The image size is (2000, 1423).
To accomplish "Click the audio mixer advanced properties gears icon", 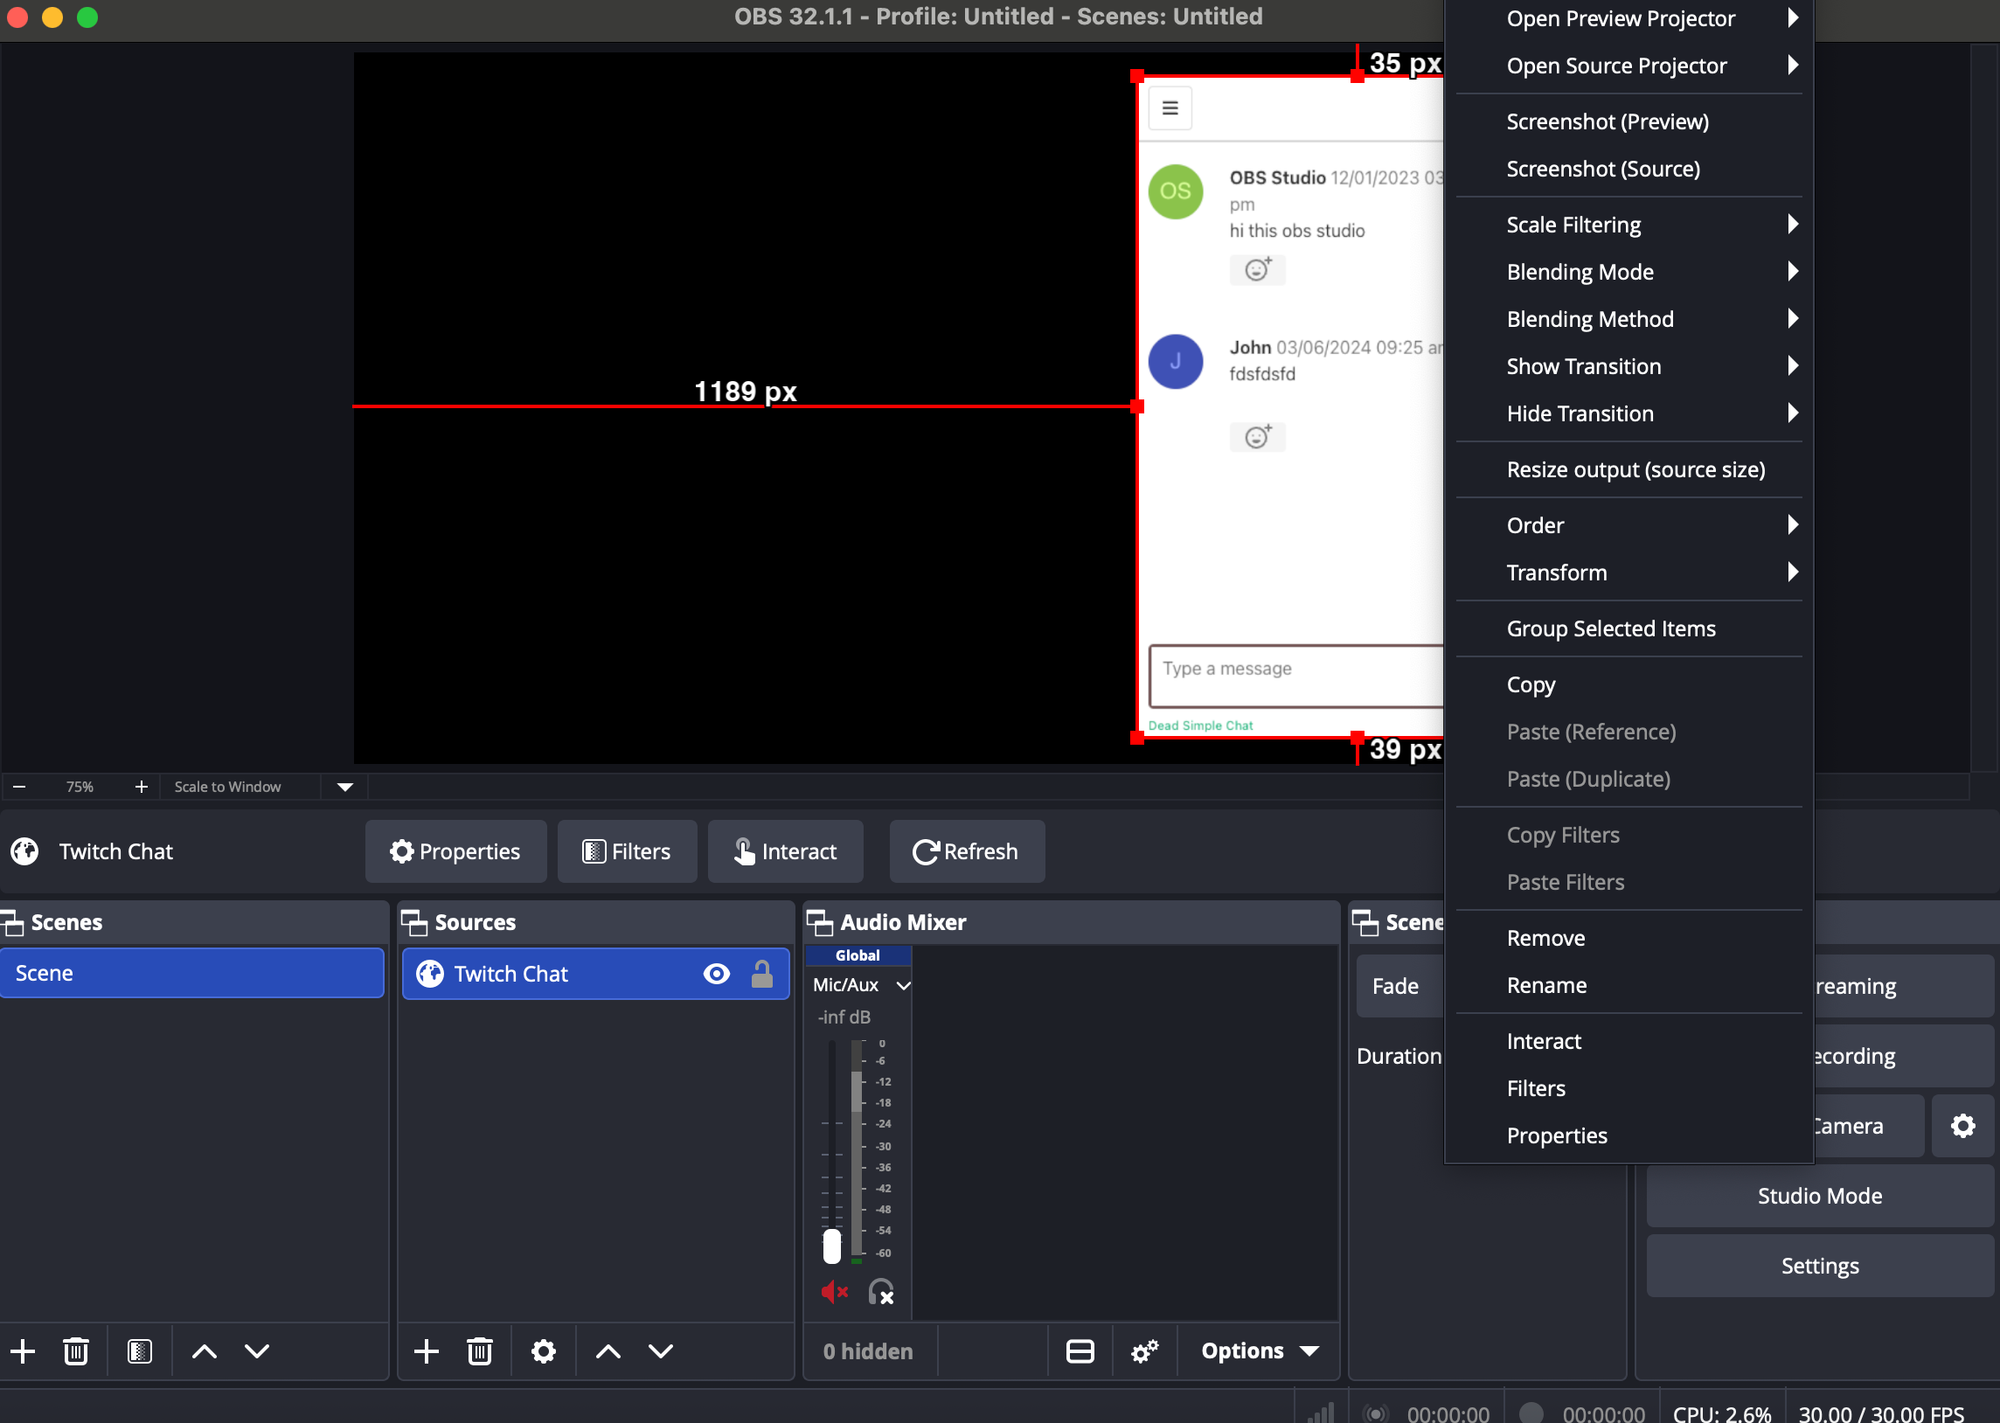I will [1144, 1351].
